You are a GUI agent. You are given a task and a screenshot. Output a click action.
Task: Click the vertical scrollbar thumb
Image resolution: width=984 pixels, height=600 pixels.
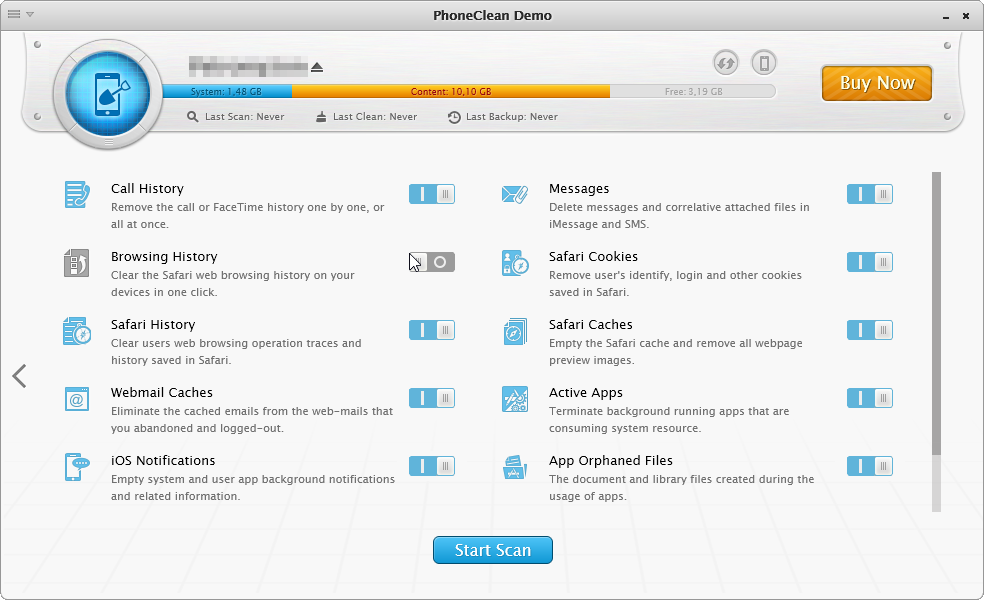click(x=936, y=313)
